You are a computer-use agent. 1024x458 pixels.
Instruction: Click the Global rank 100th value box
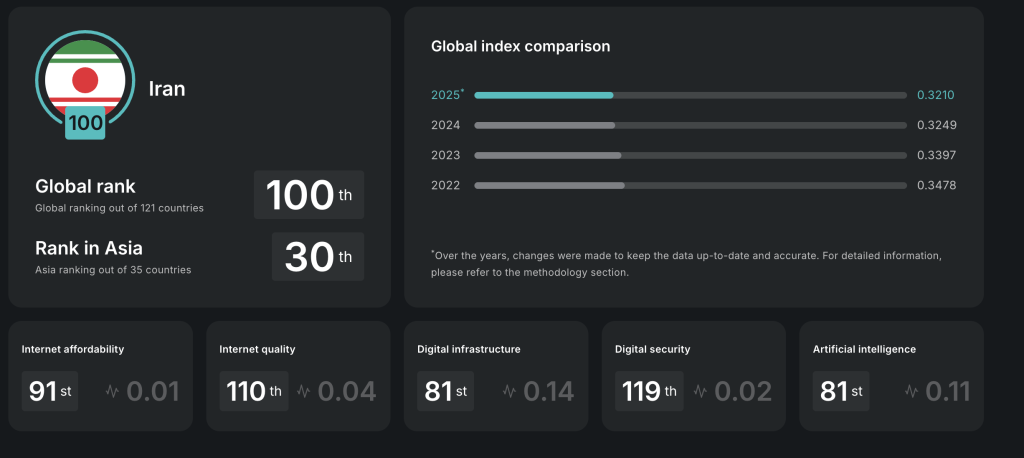[308, 194]
